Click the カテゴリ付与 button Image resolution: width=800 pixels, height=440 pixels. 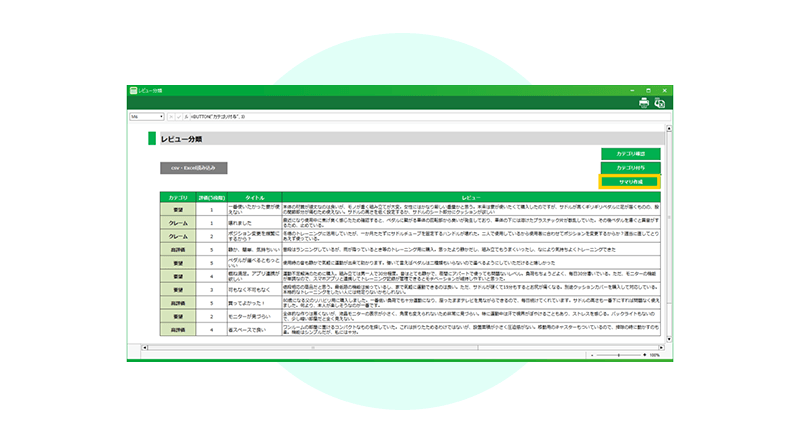pos(631,168)
